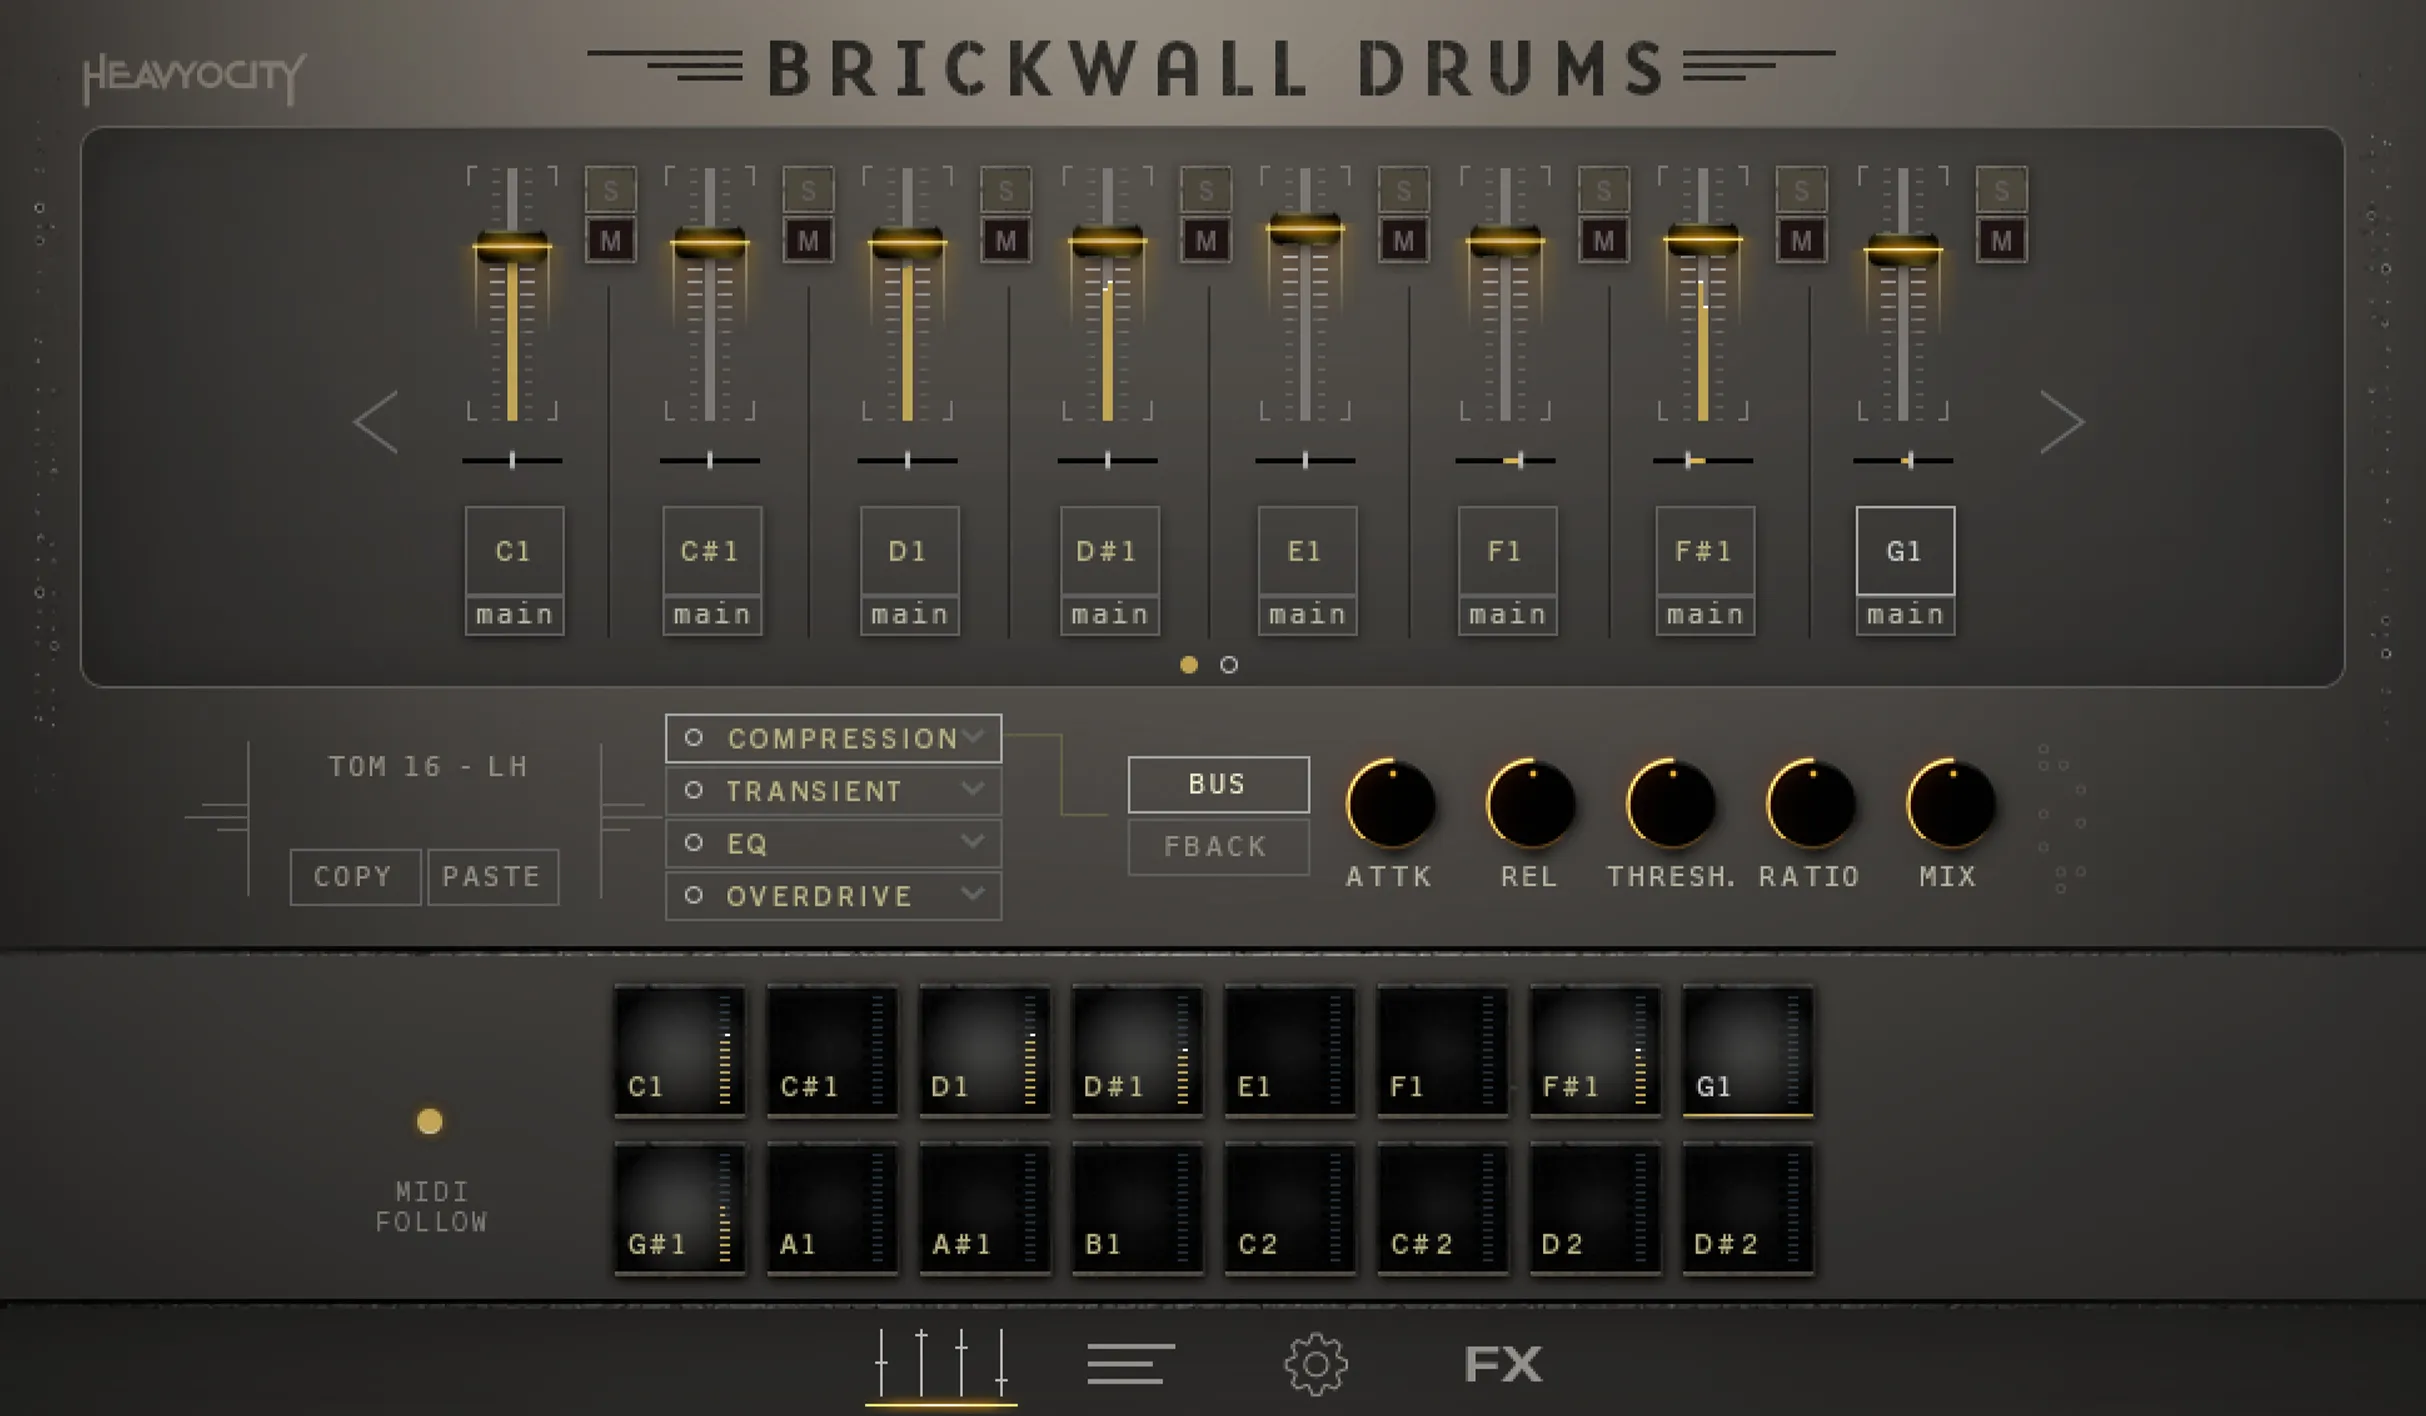The height and width of the screenshot is (1416, 2426).
Task: Solo the D#1 channel
Action: [x=1206, y=190]
